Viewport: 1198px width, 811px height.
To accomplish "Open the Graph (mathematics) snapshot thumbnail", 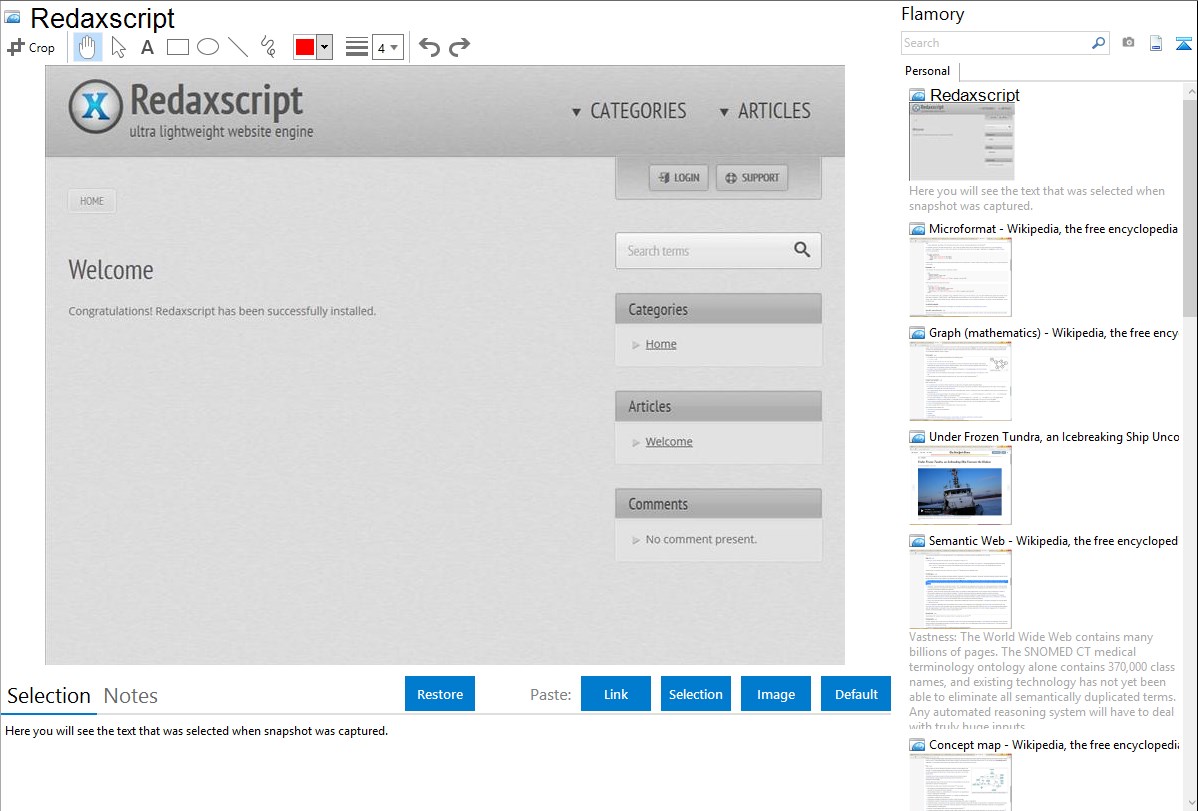I will point(960,381).
